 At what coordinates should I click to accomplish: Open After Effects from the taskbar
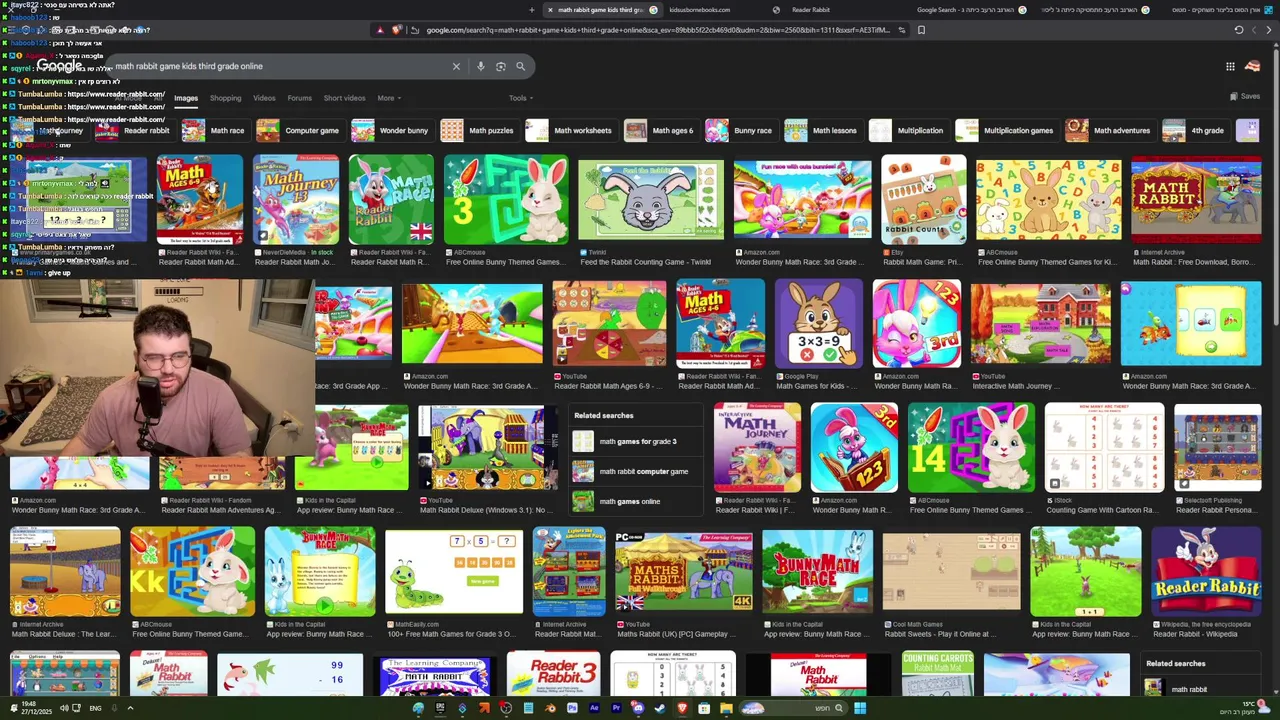594,708
